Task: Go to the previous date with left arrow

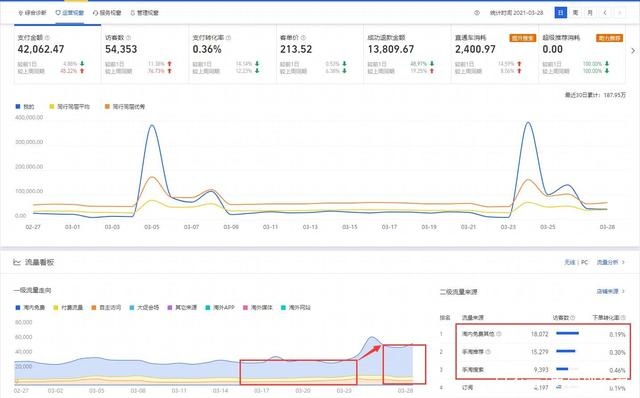Action: click(605, 13)
